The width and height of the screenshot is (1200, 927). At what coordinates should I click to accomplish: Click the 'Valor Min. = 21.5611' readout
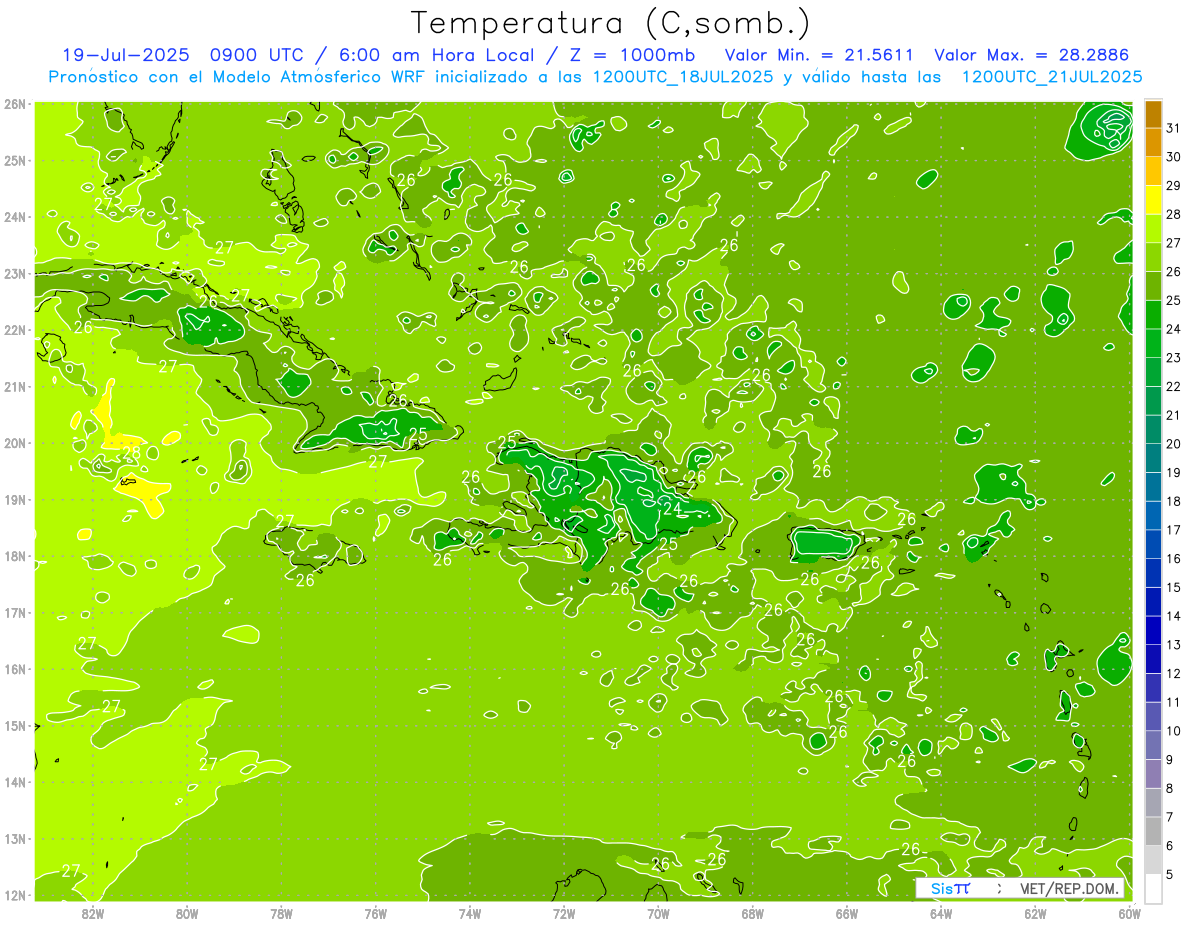(x=818, y=55)
